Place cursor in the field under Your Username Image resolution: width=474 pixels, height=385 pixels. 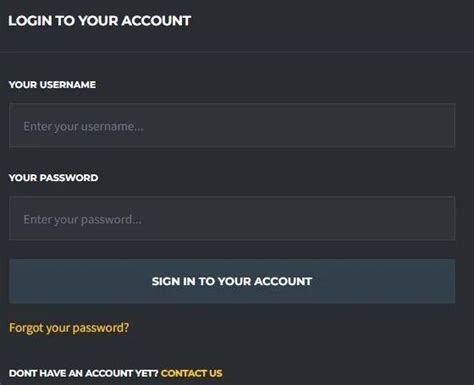[x=232, y=125]
